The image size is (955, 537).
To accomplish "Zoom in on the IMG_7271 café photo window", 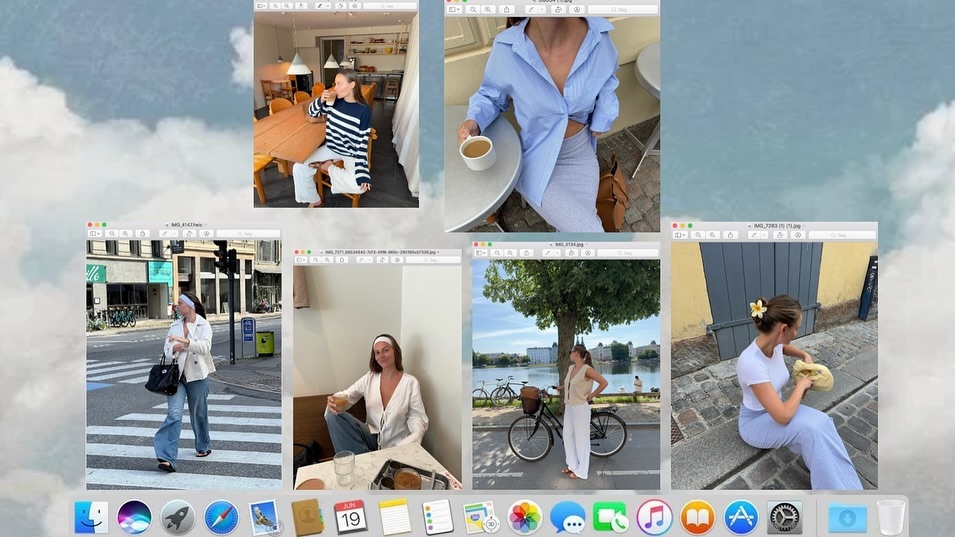I will [328, 260].
